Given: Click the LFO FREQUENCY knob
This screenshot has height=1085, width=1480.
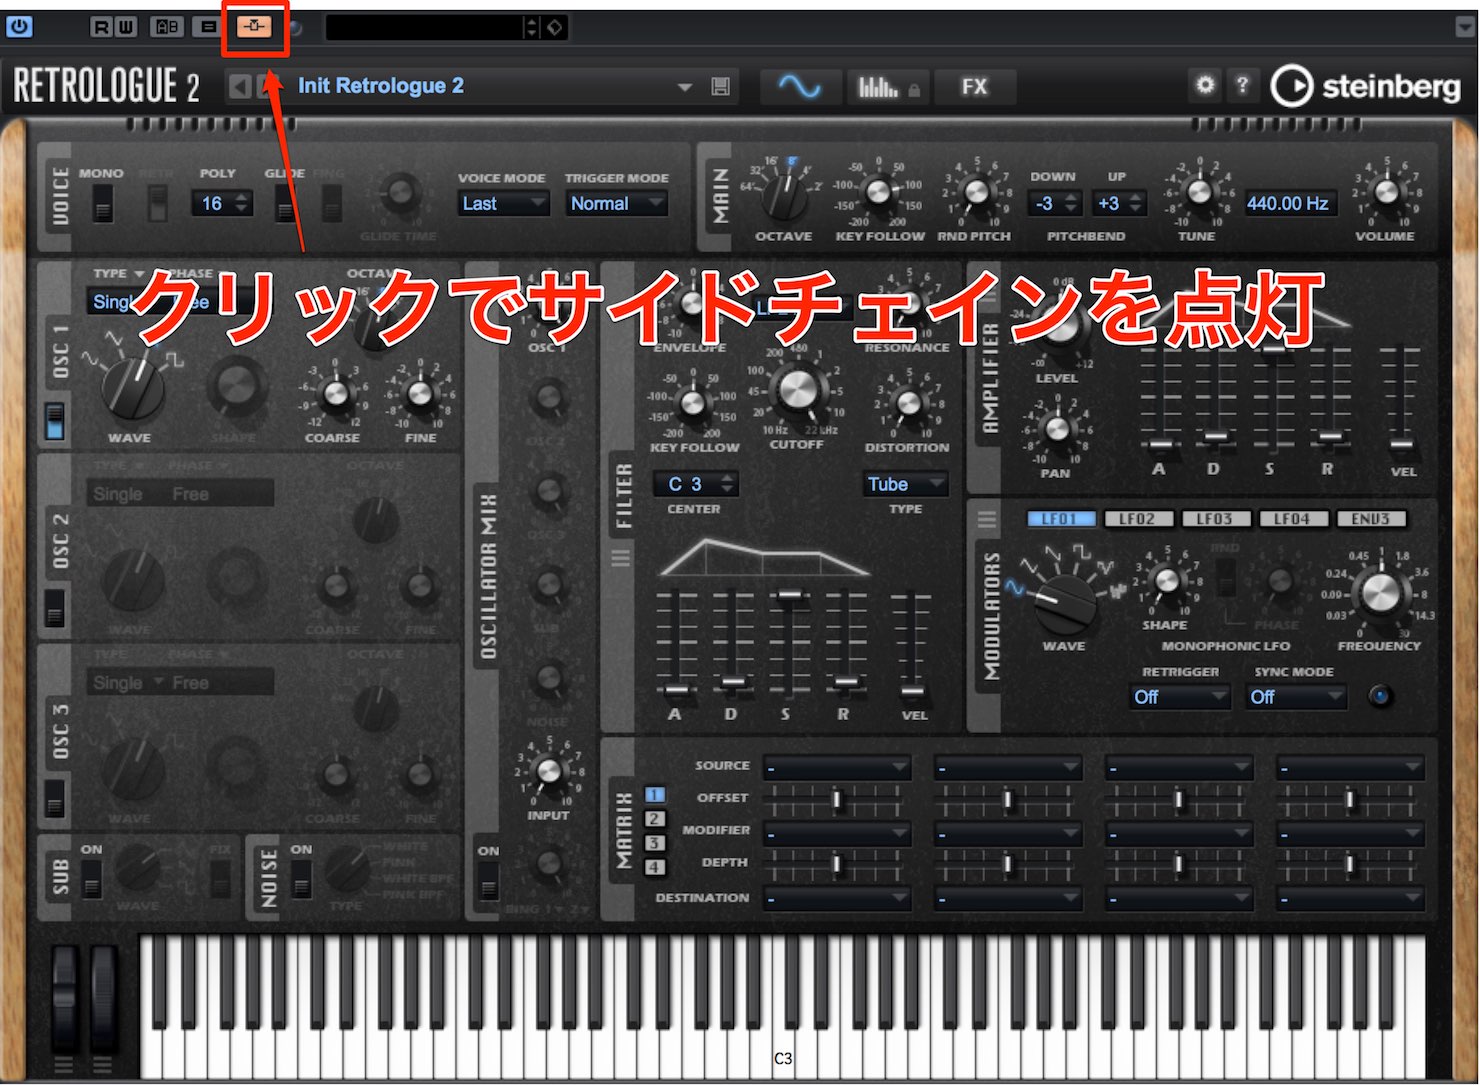Looking at the screenshot, I should point(1379,594).
